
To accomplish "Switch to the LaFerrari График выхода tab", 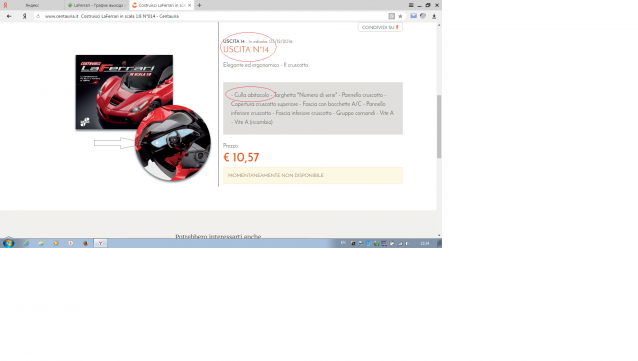I will (x=97, y=5).
